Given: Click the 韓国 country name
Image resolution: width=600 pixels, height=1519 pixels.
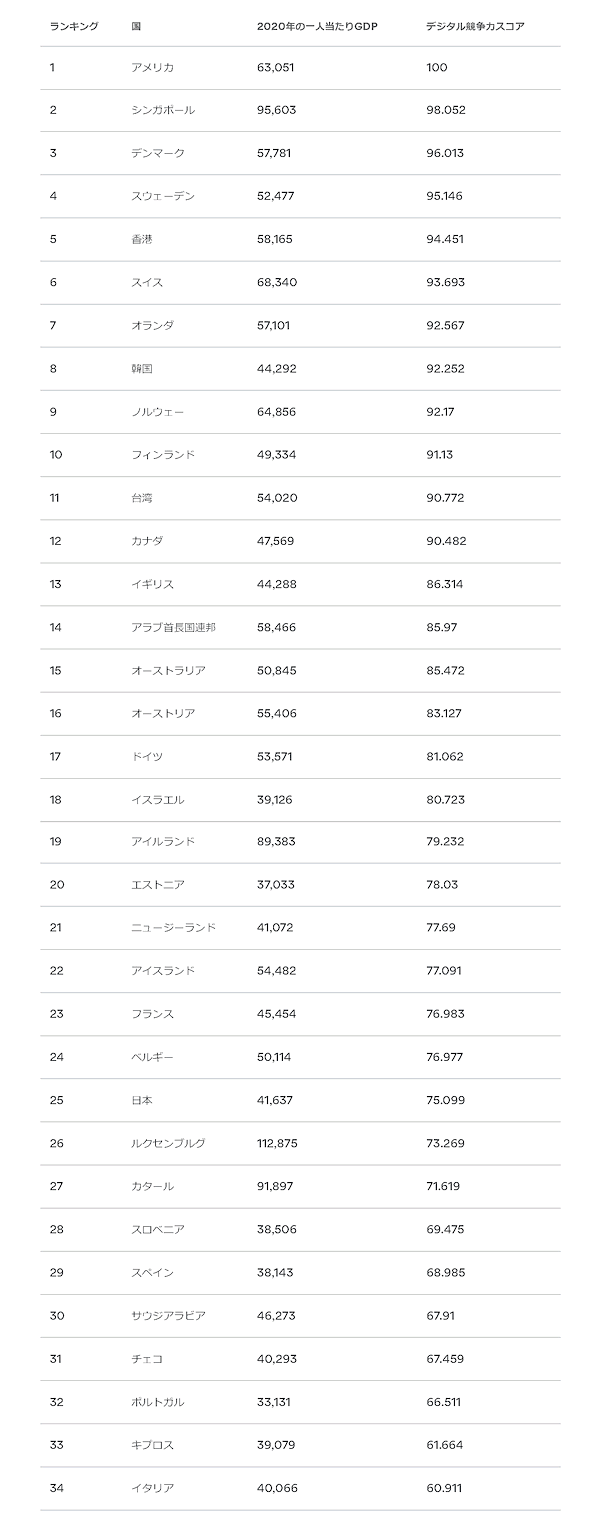Looking at the screenshot, I should [x=142, y=368].
